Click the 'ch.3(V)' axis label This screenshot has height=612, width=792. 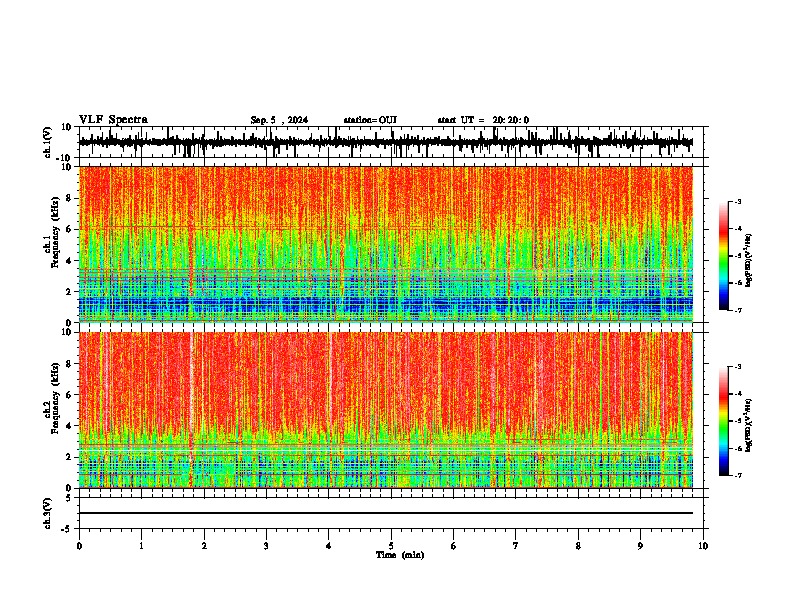[x=48, y=513]
